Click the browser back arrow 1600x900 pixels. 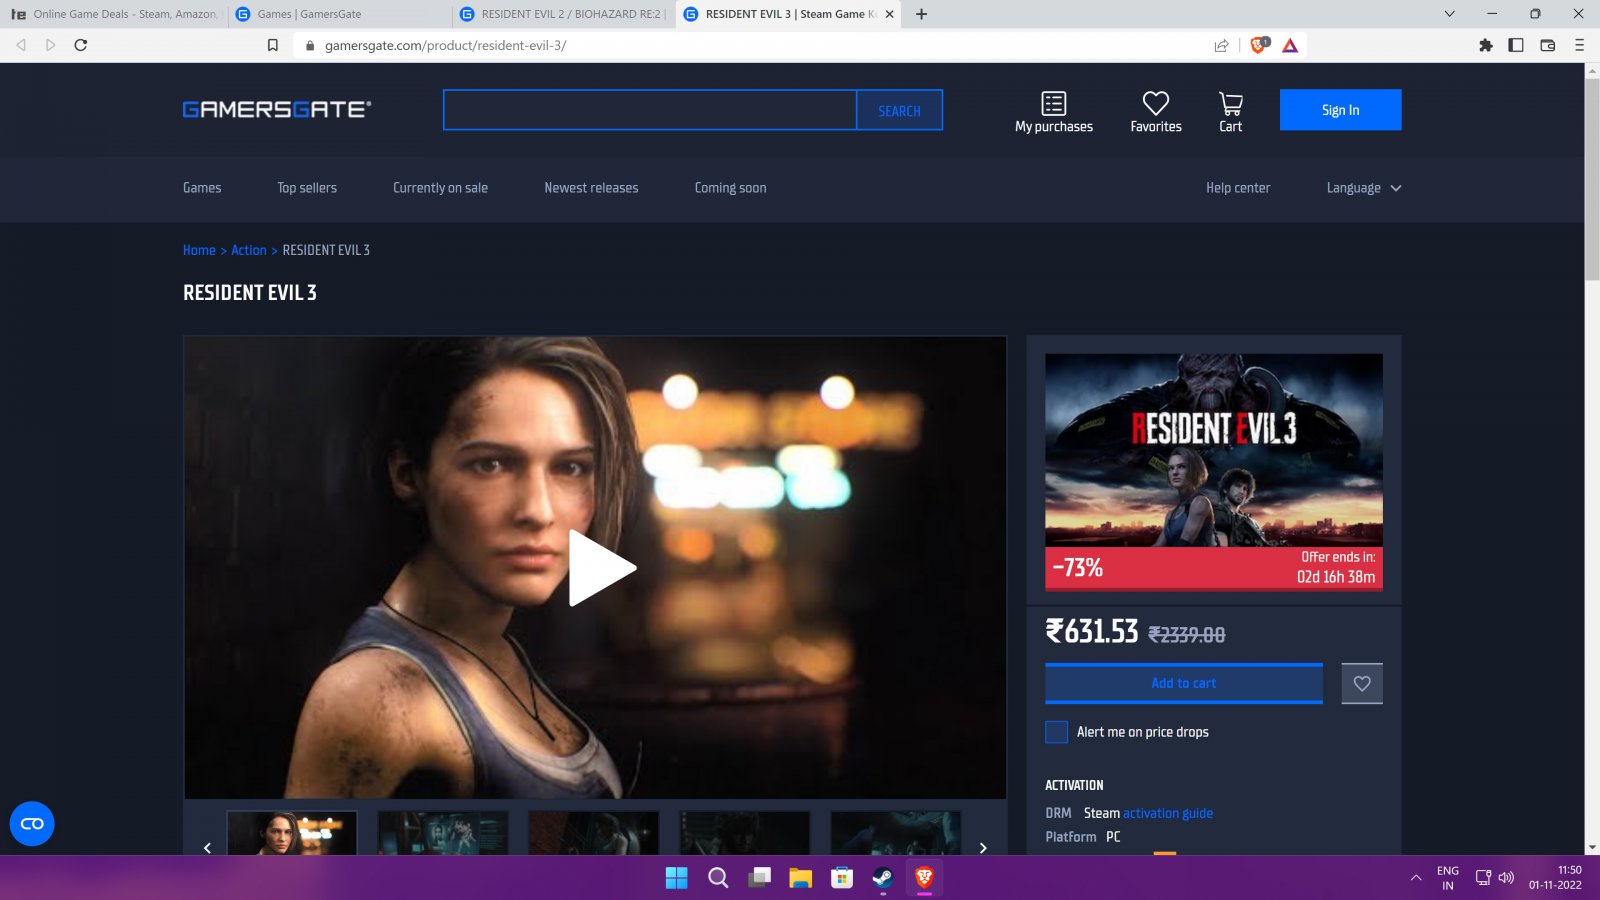21,45
